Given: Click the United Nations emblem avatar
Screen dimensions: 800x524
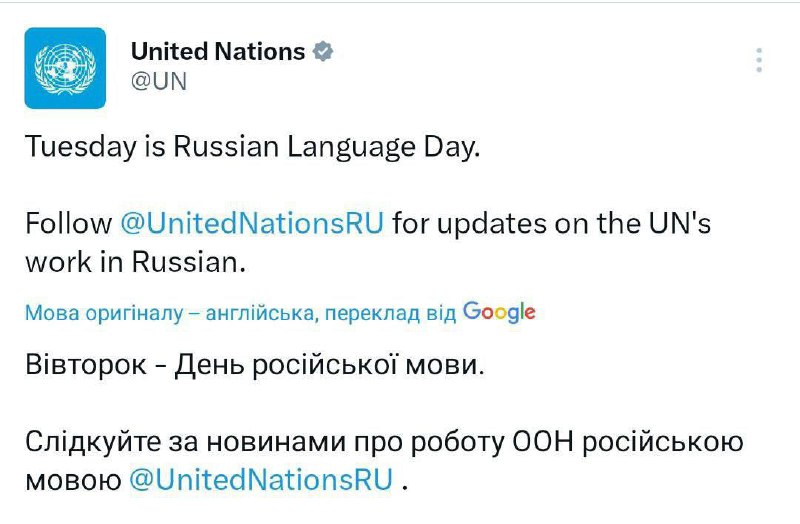Looking at the screenshot, I should [x=65, y=68].
